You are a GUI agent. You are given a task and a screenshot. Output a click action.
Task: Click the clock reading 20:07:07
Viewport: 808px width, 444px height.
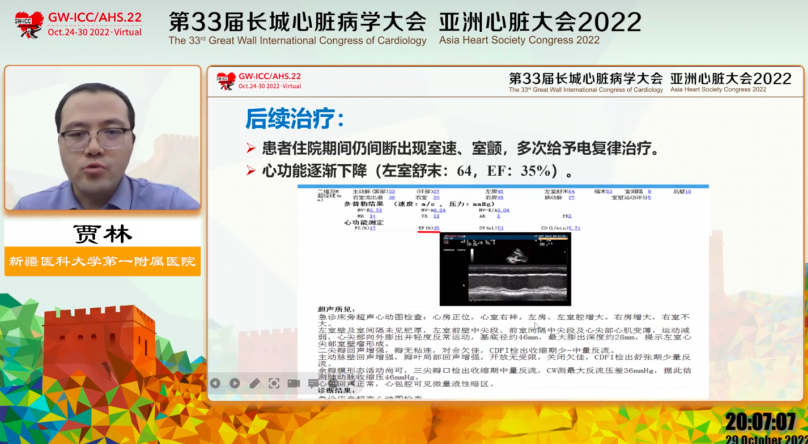(761, 422)
